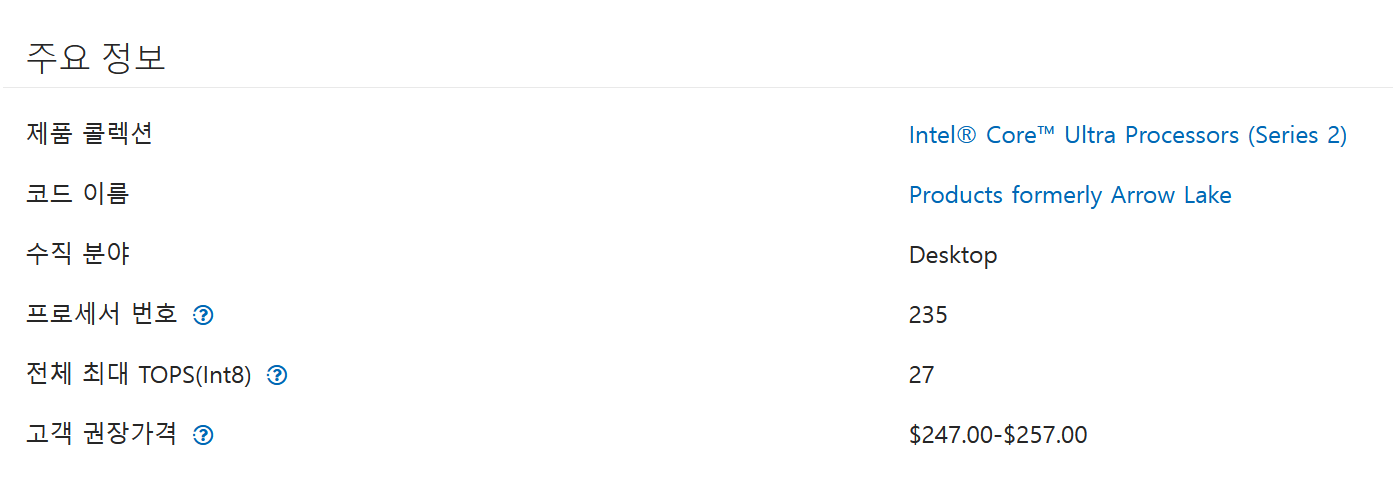1393x477 pixels.
Task: Select the 프로세서 번호 label text
Action: click(x=102, y=314)
